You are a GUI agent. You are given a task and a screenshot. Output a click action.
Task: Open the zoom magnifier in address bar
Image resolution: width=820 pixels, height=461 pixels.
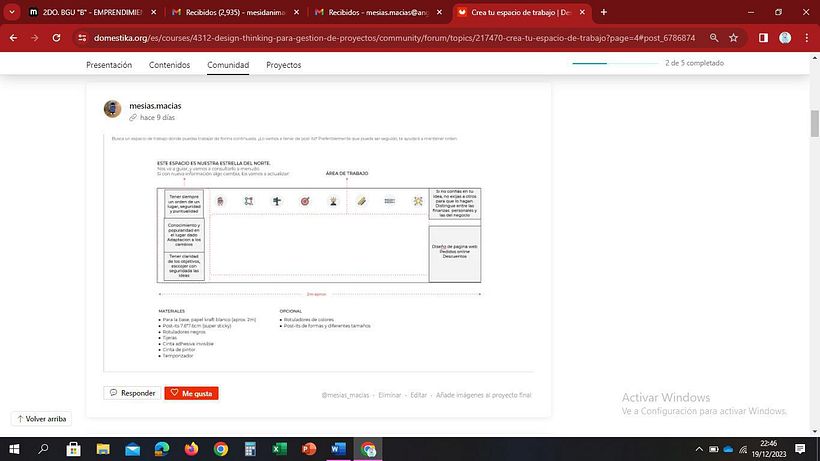click(714, 38)
